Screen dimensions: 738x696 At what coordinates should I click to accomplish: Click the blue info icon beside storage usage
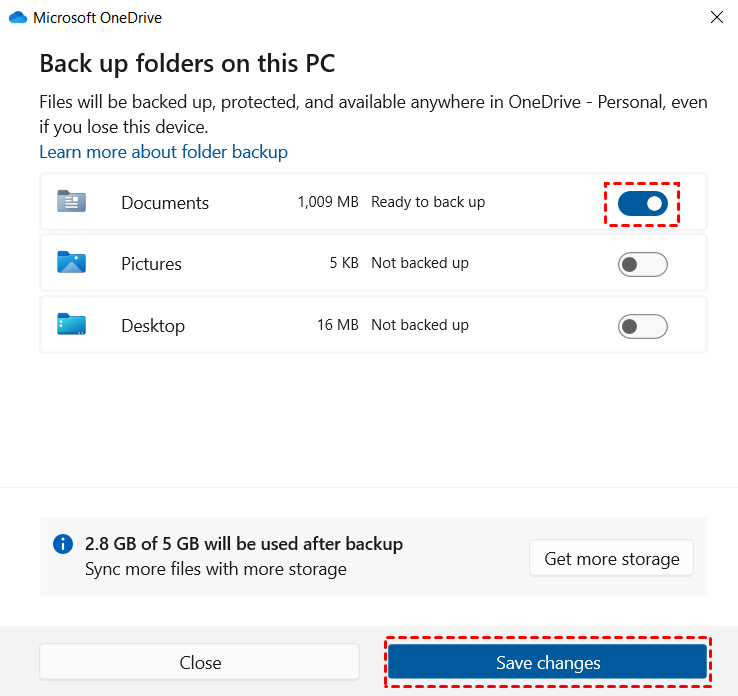(63, 544)
